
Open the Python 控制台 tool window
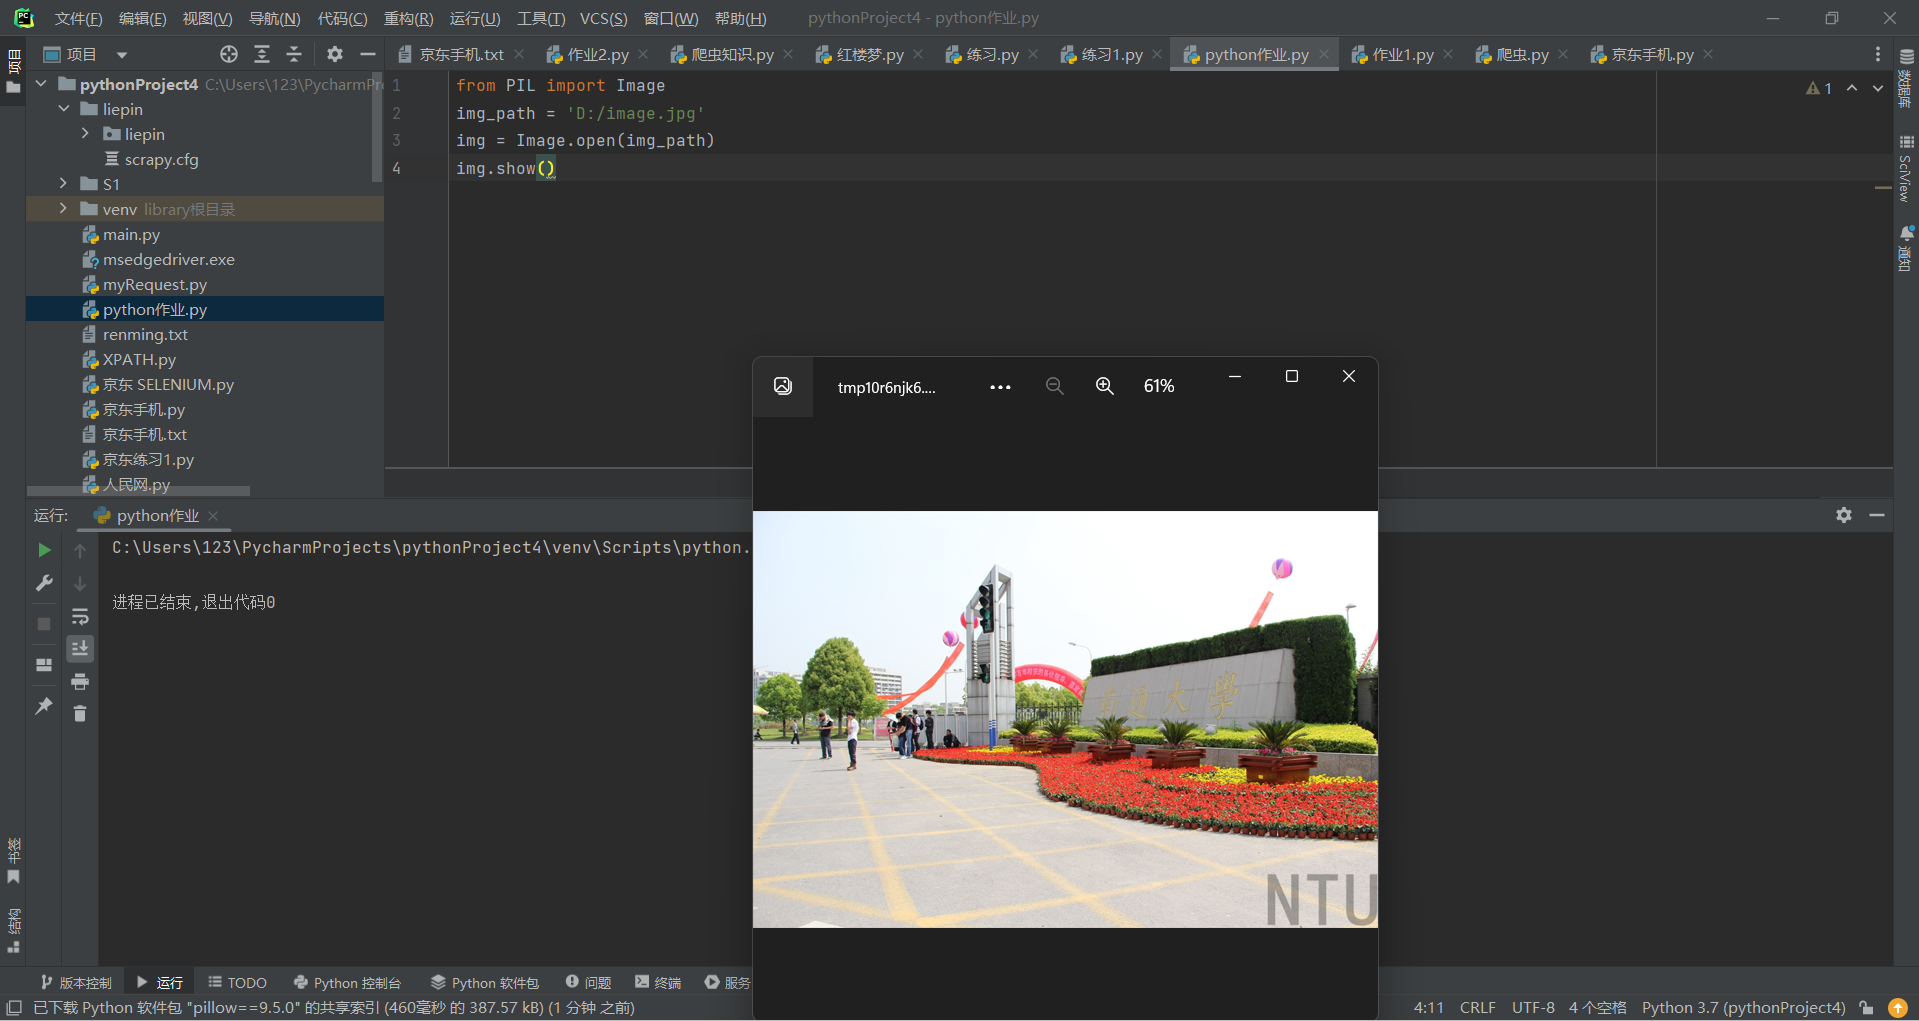pyautogui.click(x=347, y=983)
